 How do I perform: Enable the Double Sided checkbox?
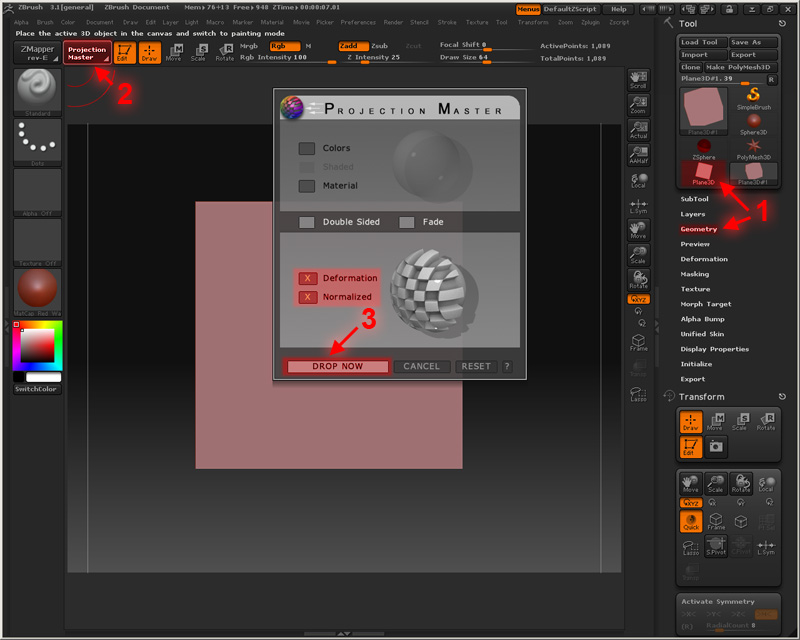pos(307,222)
